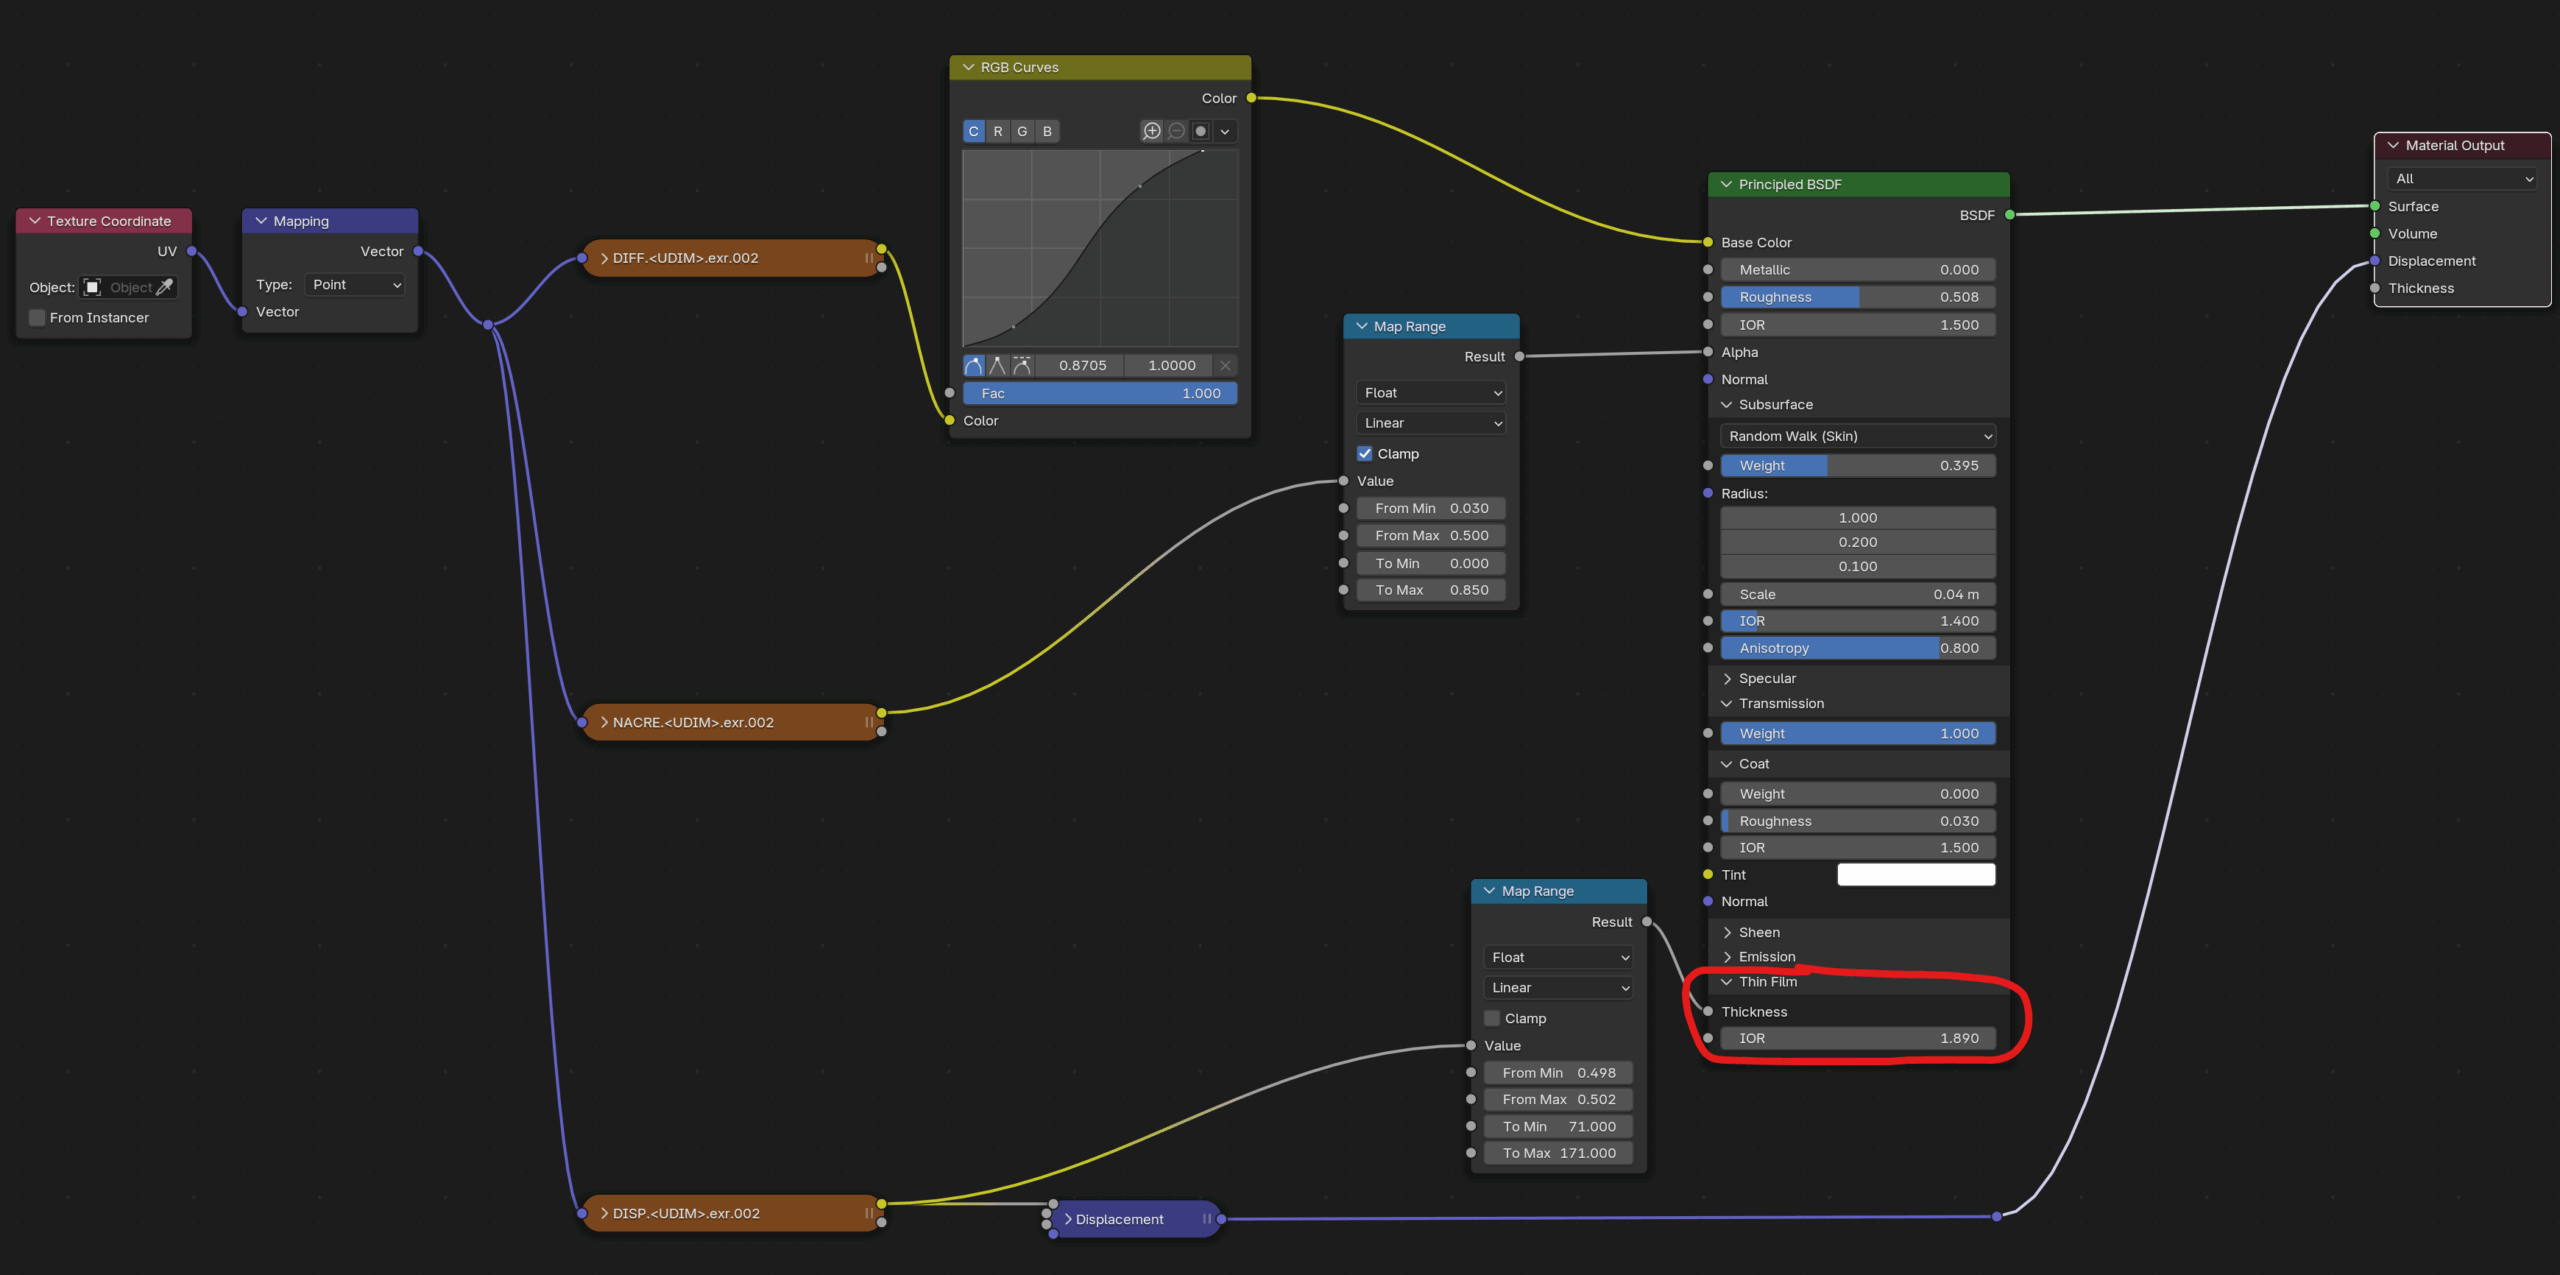Set vector handle type for curve point

997,365
